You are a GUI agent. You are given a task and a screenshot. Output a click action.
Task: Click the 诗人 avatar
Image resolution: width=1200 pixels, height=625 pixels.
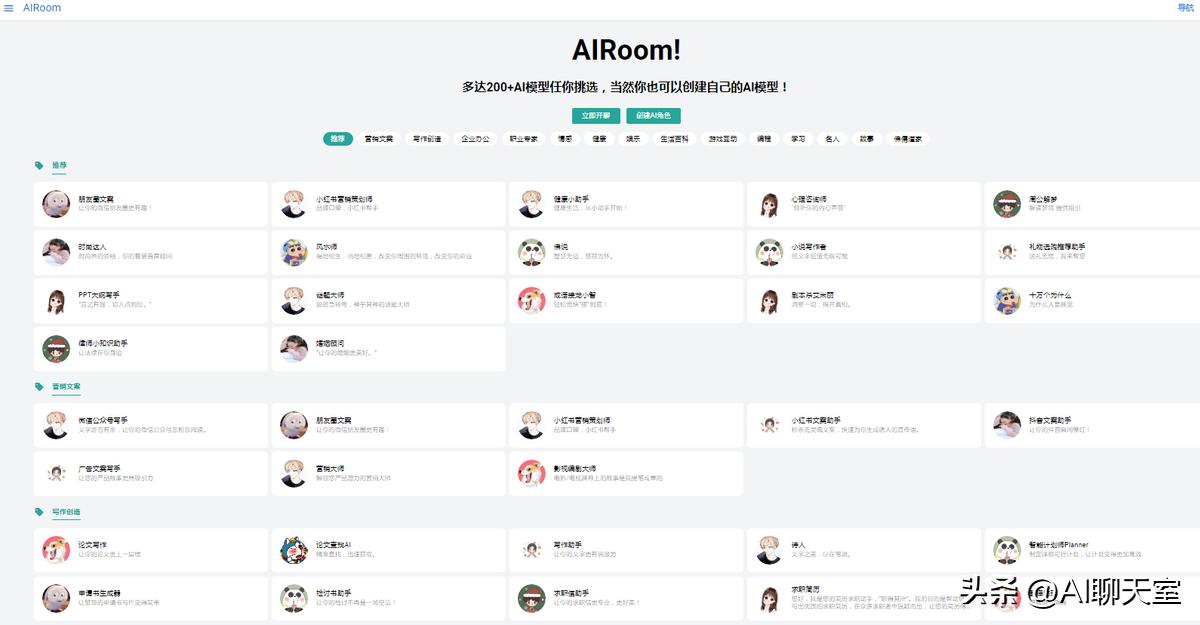pyautogui.click(x=769, y=550)
